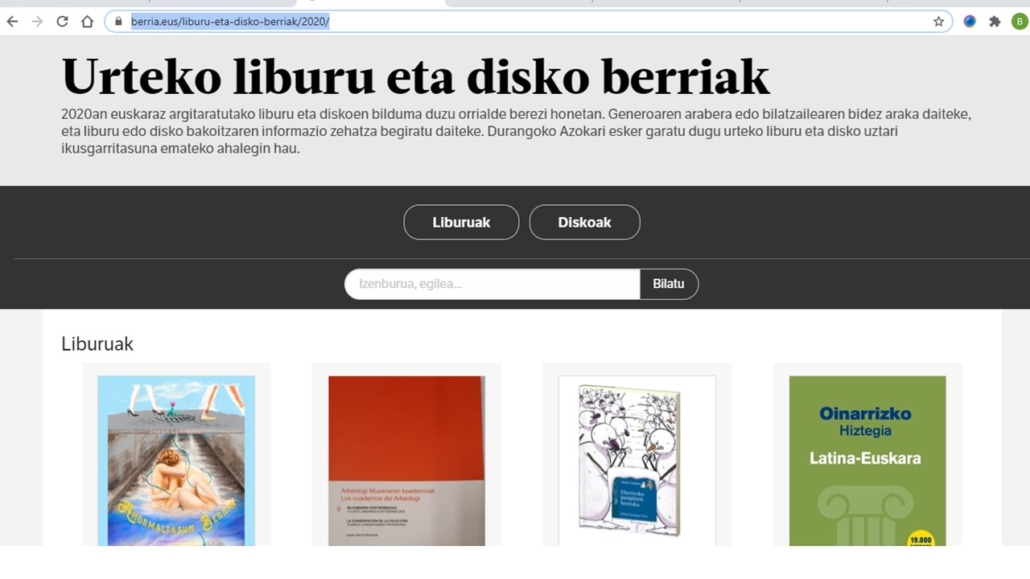Open the browser home page icon
The height and width of the screenshot is (579, 1030).
[87, 22]
